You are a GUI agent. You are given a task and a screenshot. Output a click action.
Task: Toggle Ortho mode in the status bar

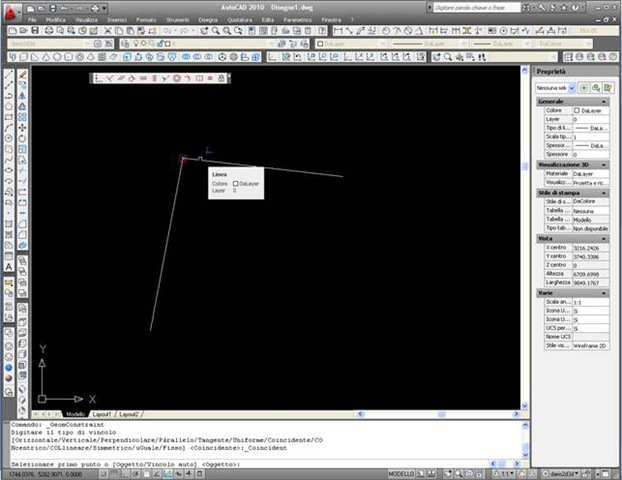[125, 474]
